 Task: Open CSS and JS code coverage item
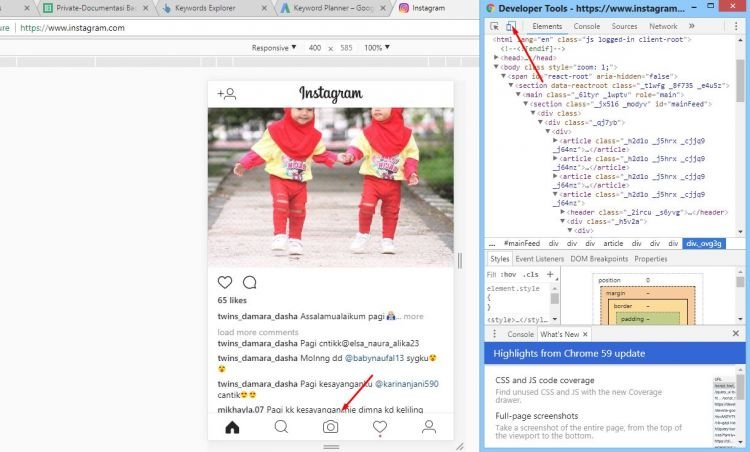click(x=545, y=380)
